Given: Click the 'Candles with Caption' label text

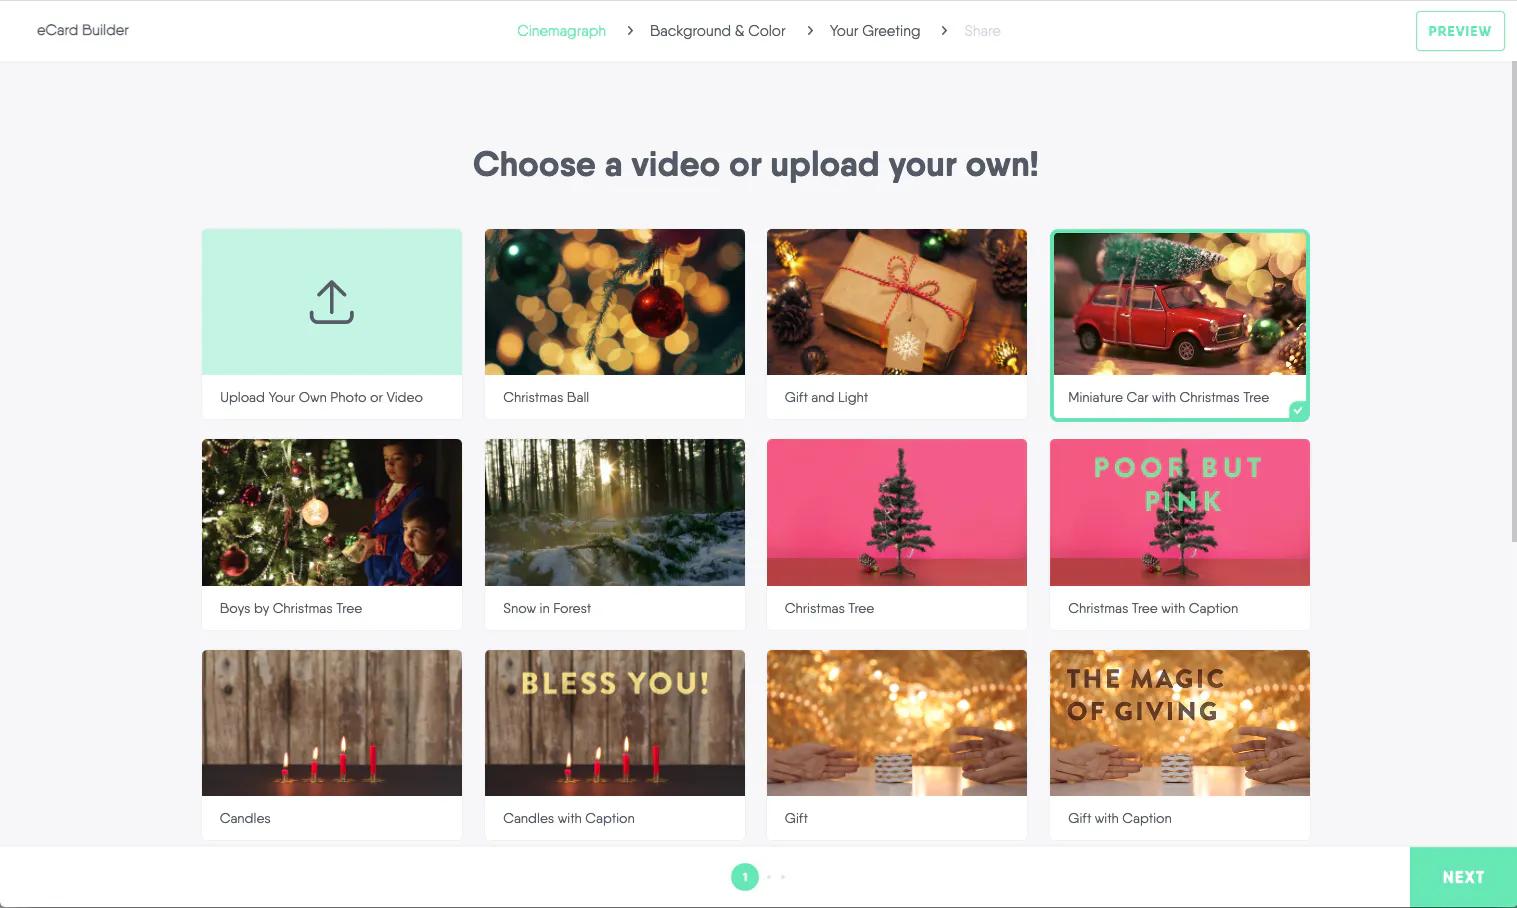Looking at the screenshot, I should click(569, 818).
